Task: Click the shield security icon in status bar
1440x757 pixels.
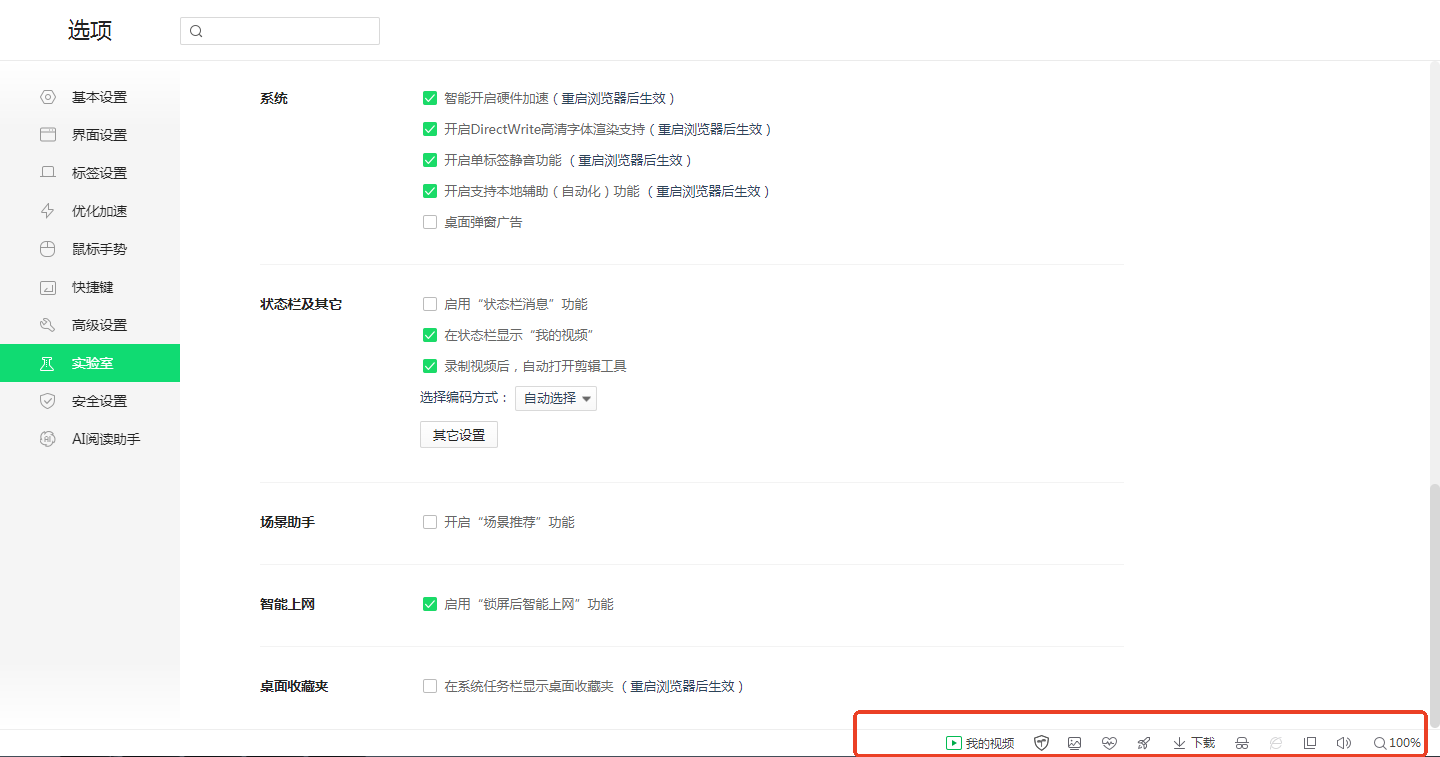Action: (1041, 743)
